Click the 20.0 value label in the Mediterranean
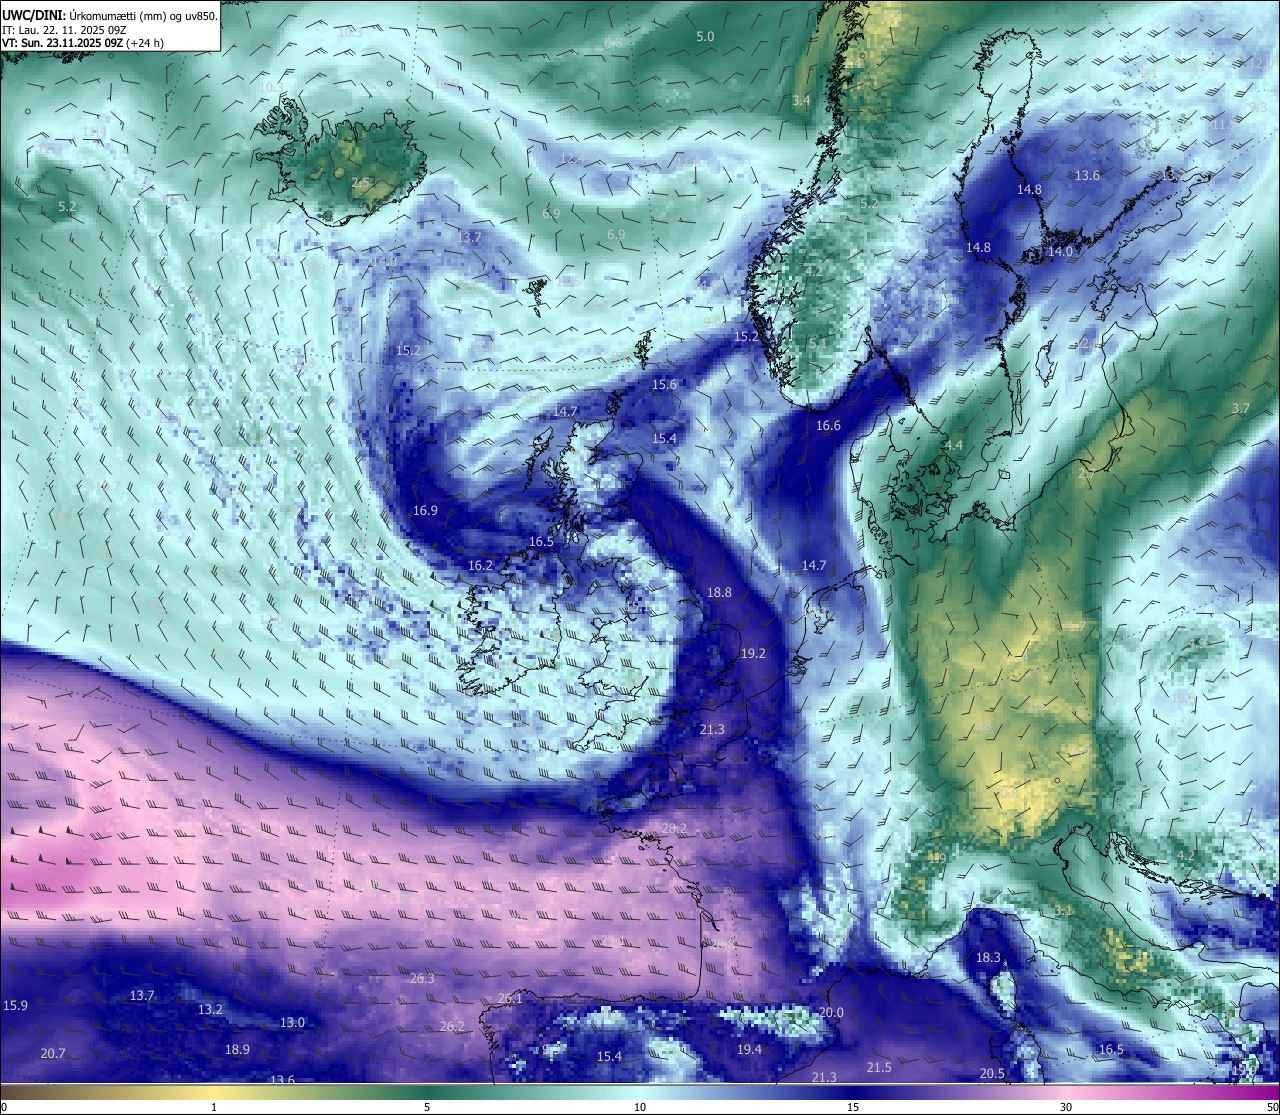This screenshot has width=1280, height=1115. [831, 1012]
